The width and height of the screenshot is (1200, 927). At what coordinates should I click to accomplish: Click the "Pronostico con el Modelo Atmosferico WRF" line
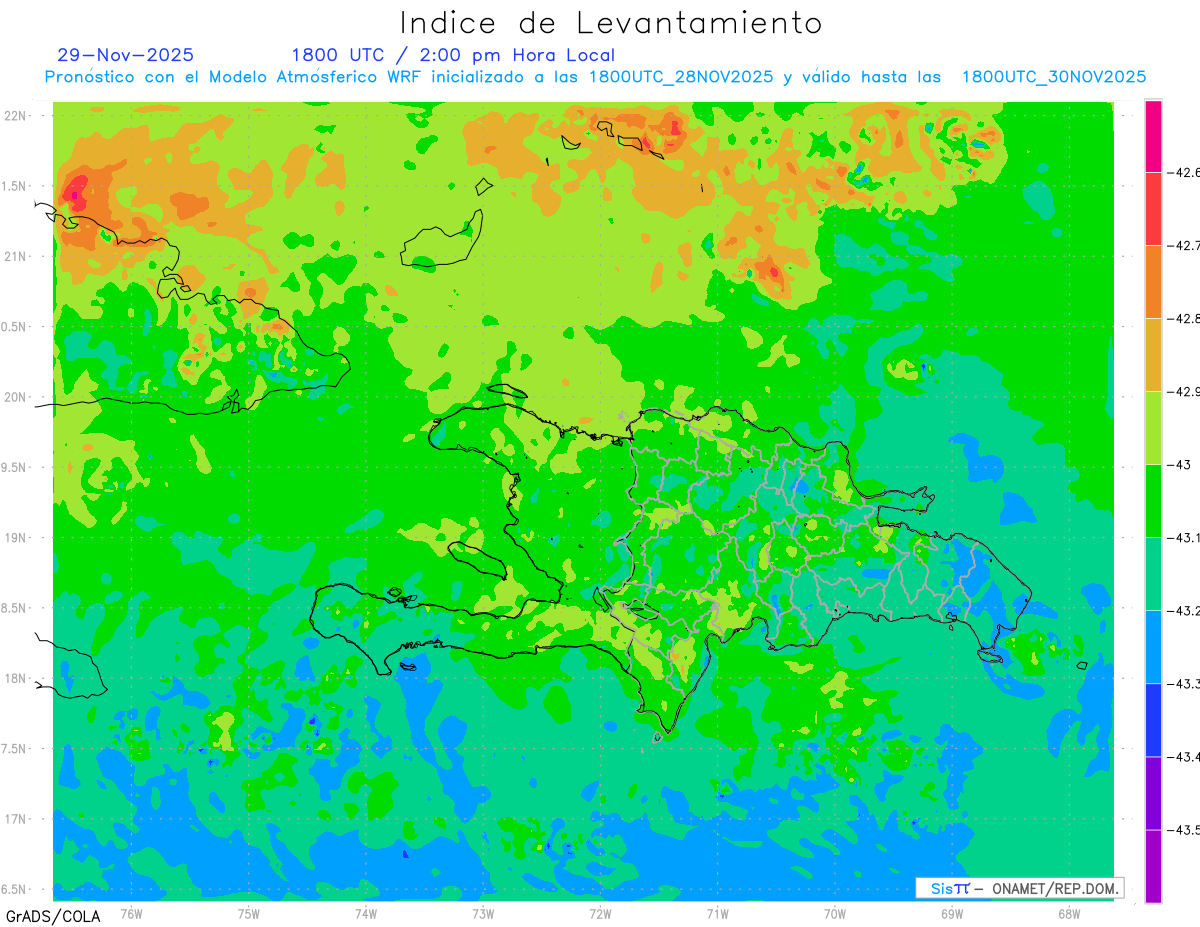[595, 77]
